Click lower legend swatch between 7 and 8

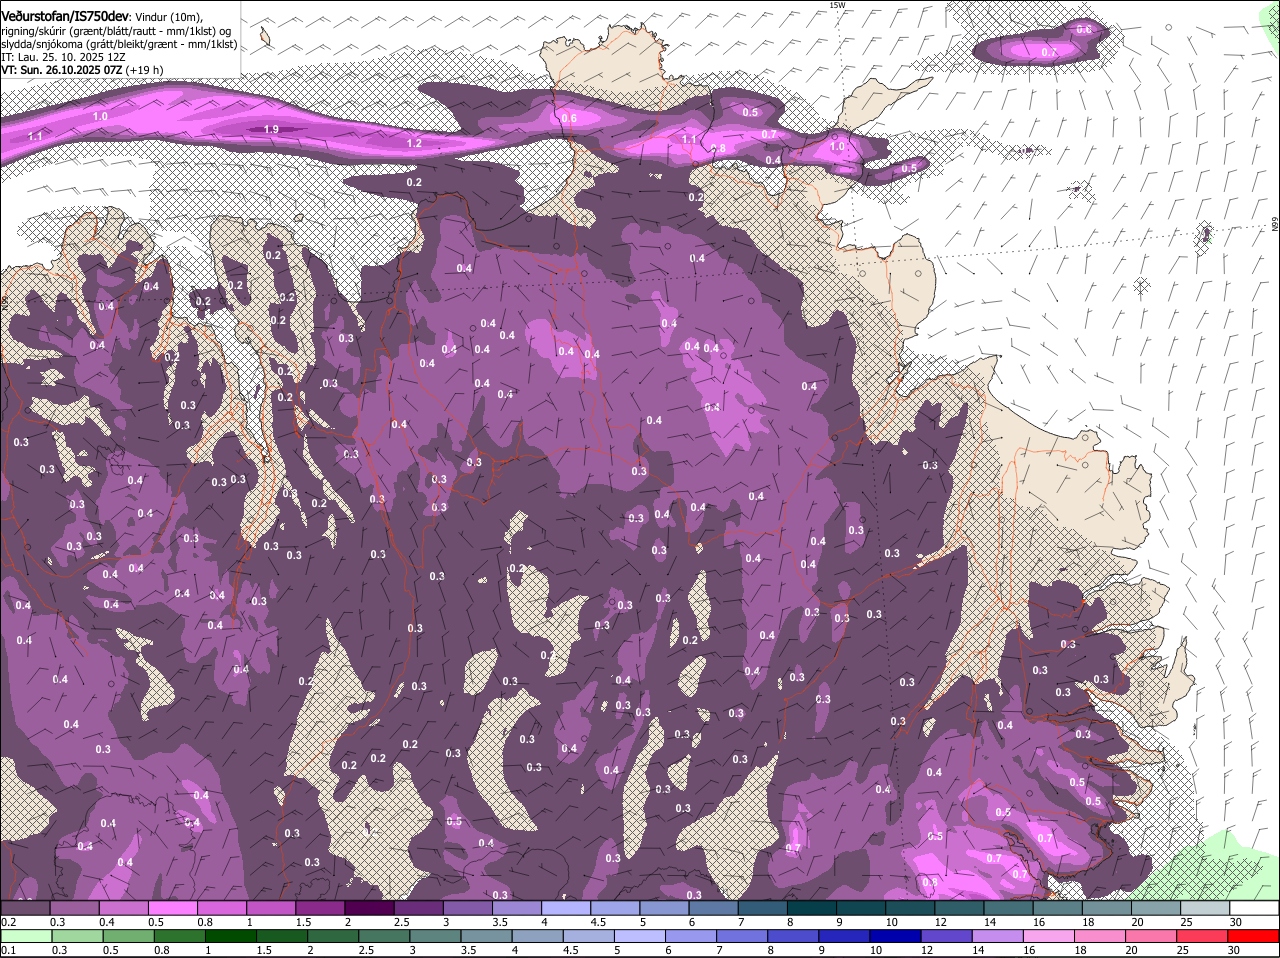743,936
